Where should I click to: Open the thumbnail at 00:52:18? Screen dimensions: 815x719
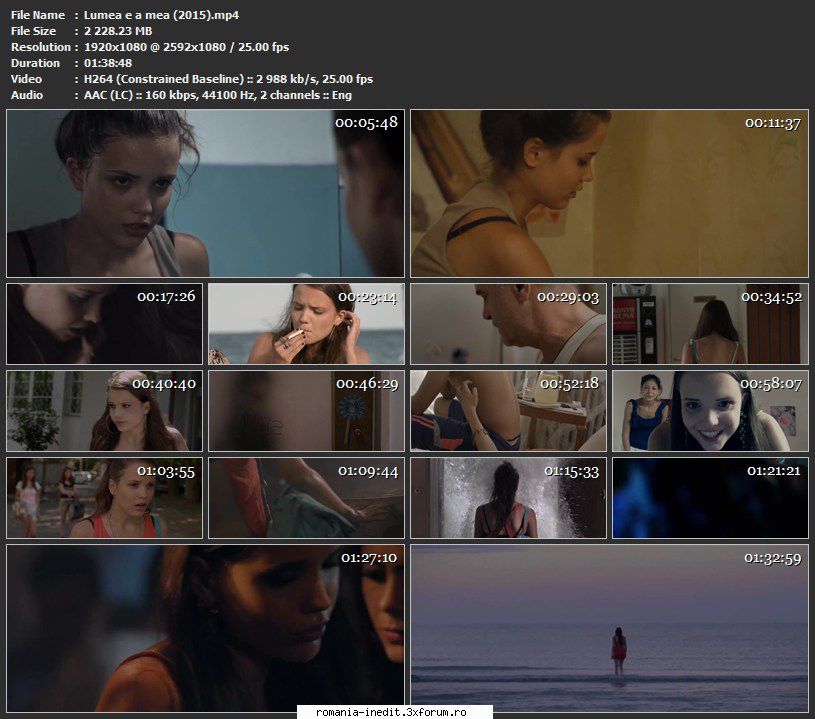click(x=508, y=411)
